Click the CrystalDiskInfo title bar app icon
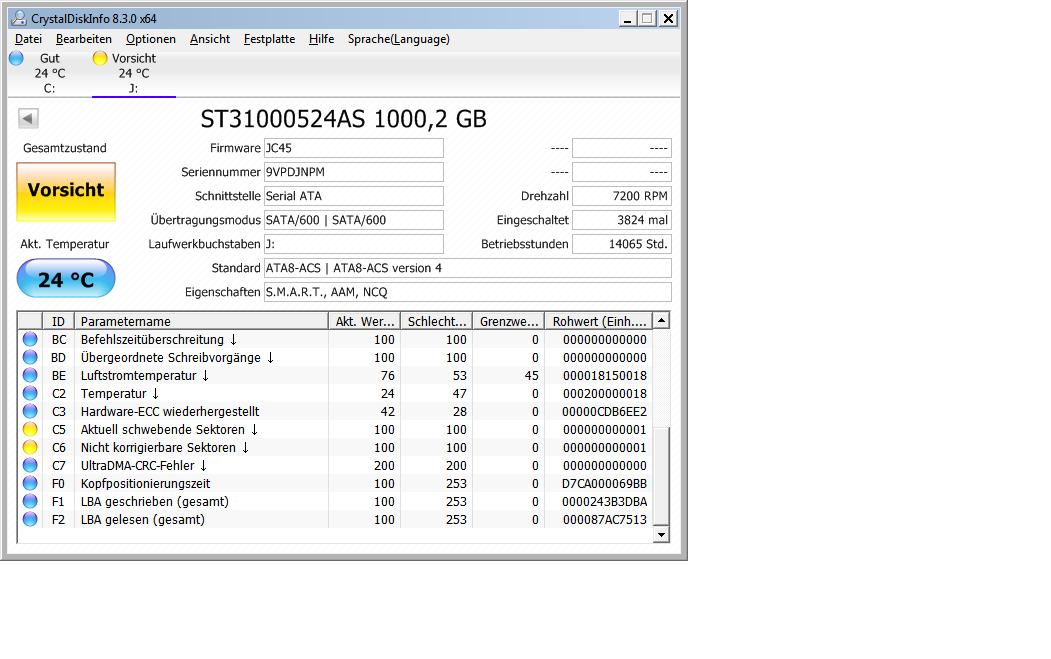 pos(19,18)
